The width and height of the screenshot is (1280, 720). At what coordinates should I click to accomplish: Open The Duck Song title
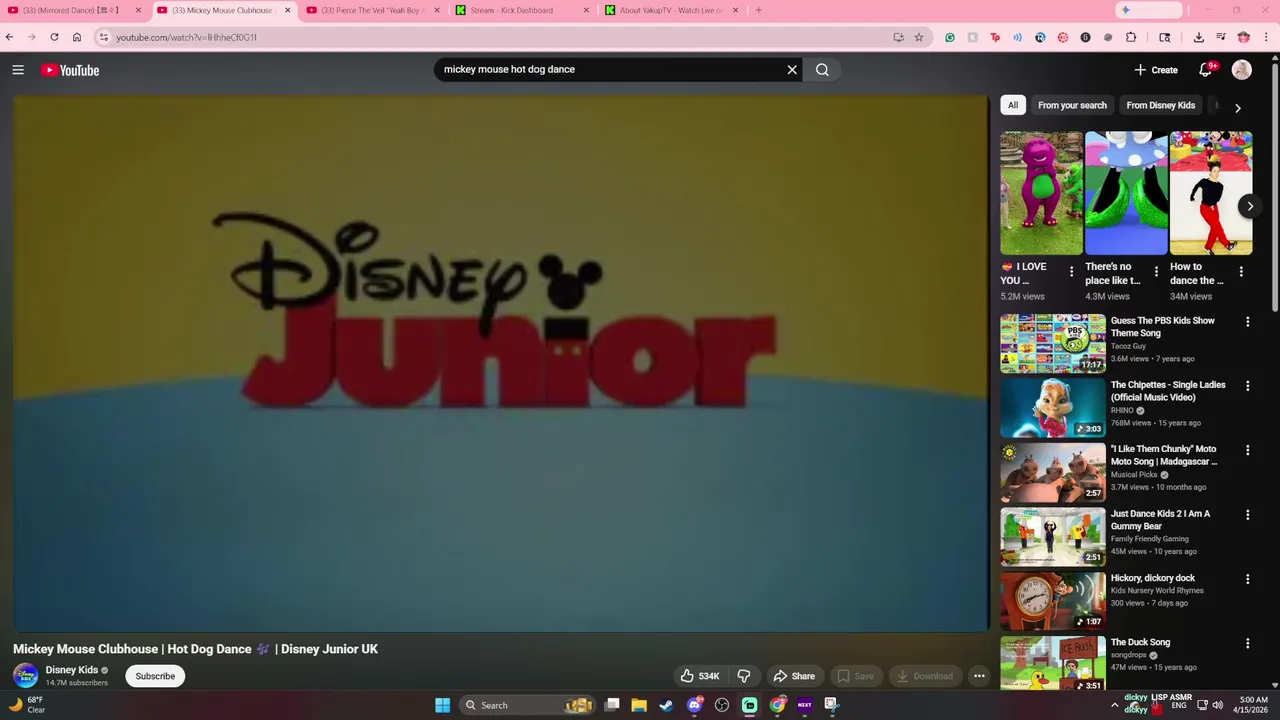pos(1140,642)
